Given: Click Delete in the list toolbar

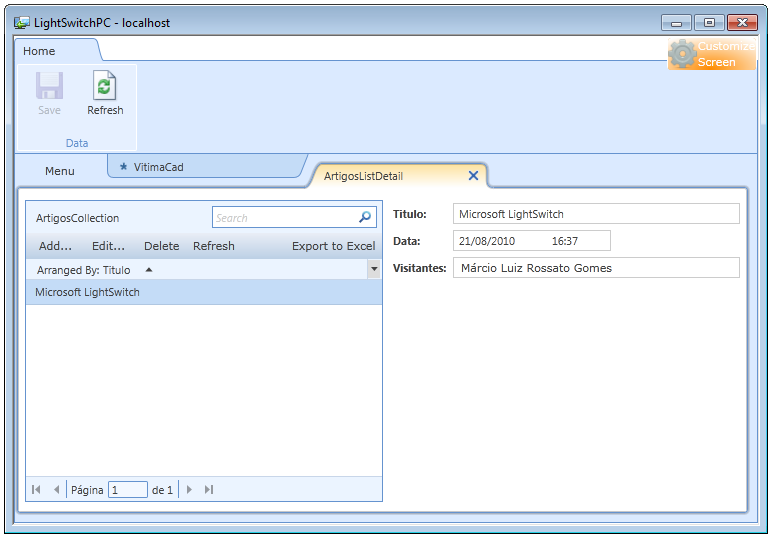Looking at the screenshot, I should coord(161,246).
